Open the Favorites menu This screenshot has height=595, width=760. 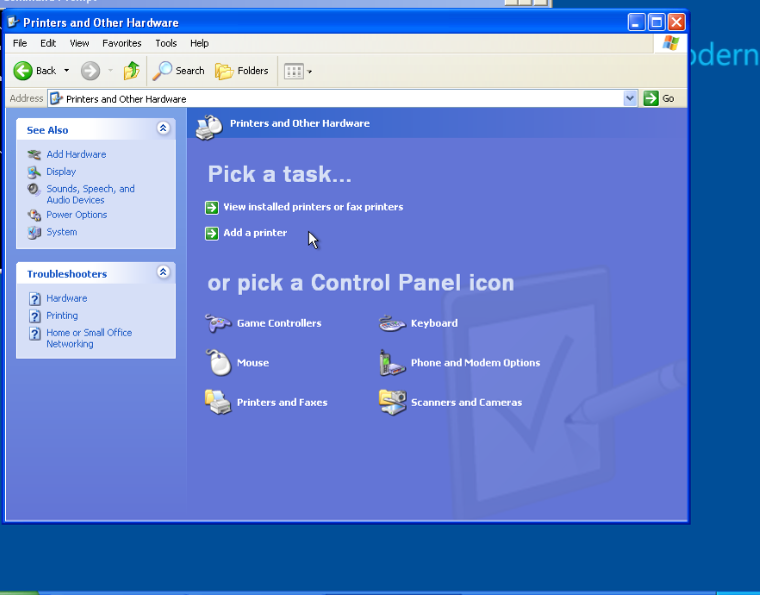pyautogui.click(x=121, y=43)
